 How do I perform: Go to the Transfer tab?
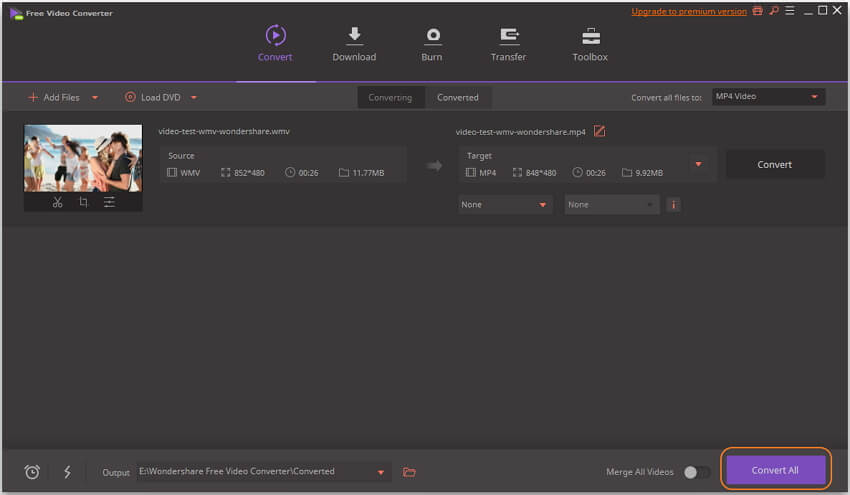pos(508,43)
